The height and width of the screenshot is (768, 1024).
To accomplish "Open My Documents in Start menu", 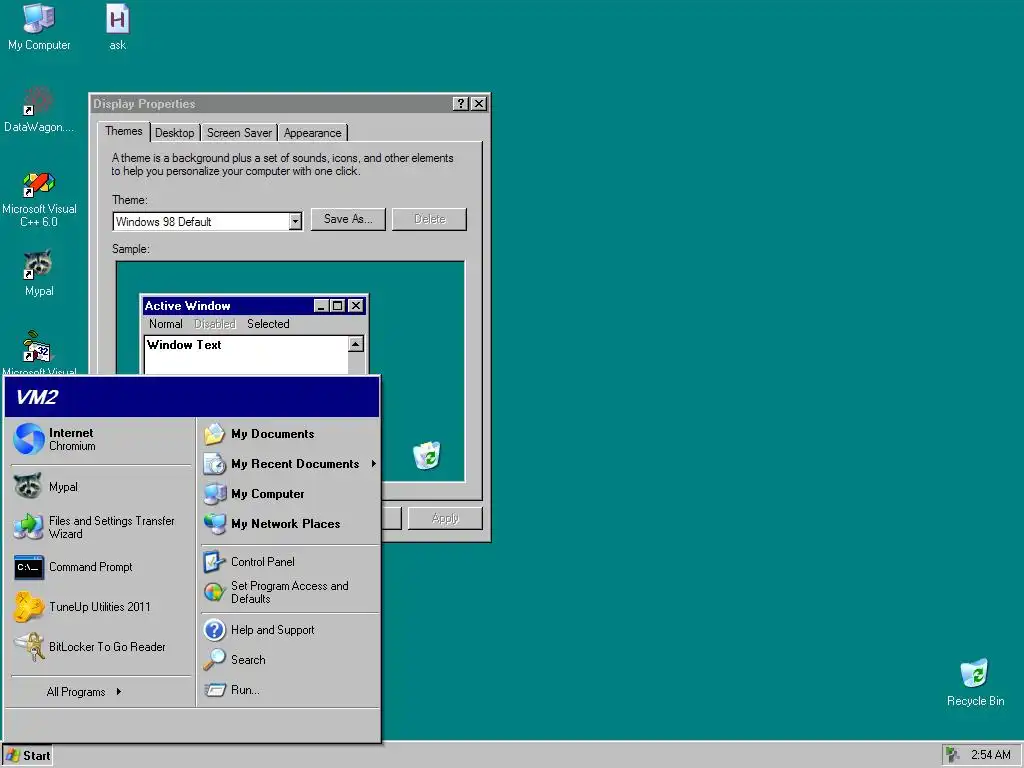I will point(290,434).
